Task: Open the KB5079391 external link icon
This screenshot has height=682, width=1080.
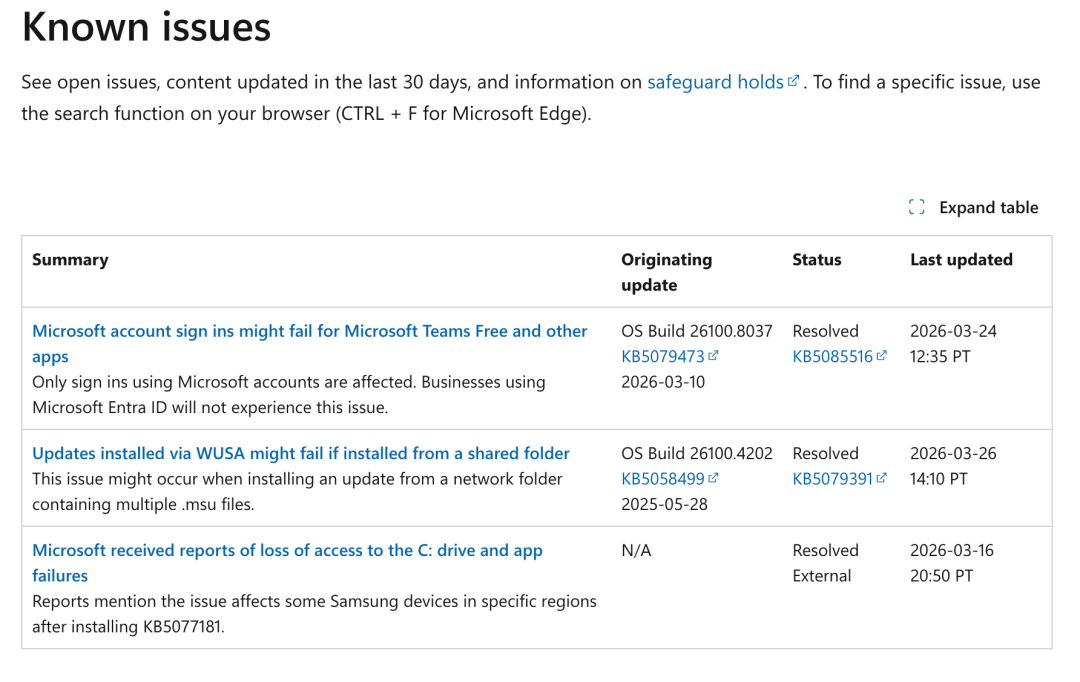Action: (881, 478)
